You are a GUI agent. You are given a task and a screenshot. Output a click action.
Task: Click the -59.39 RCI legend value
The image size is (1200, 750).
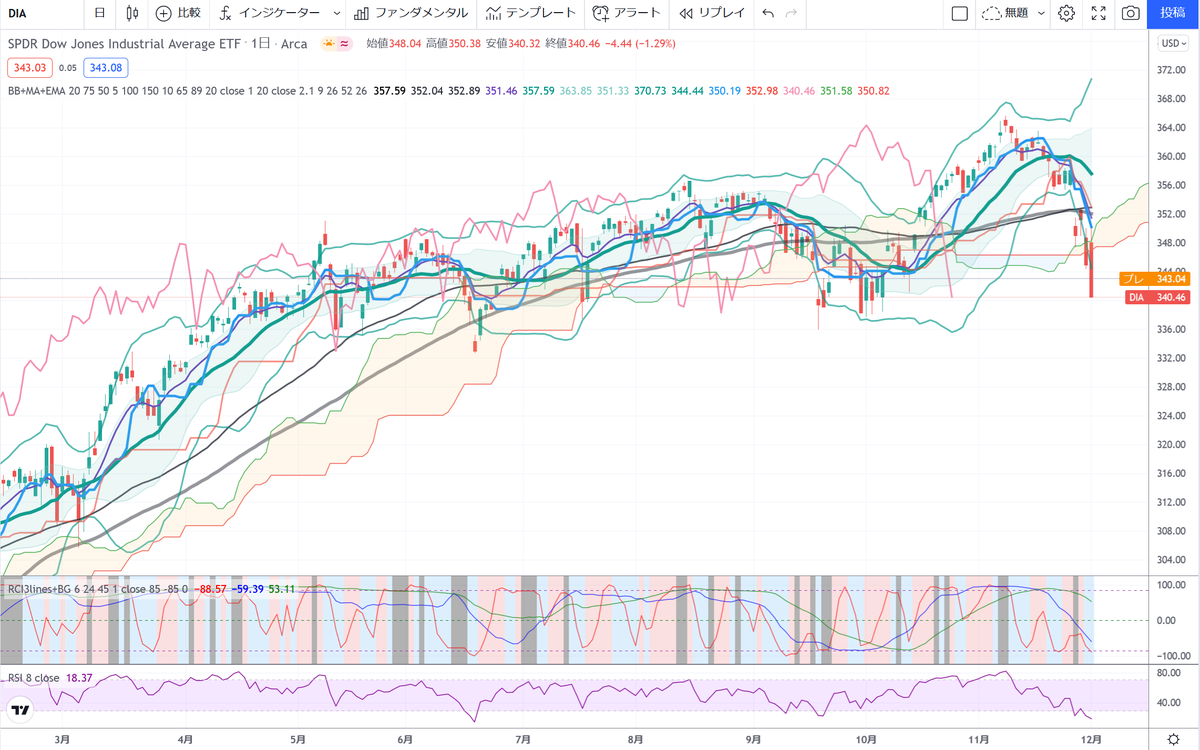(x=247, y=588)
